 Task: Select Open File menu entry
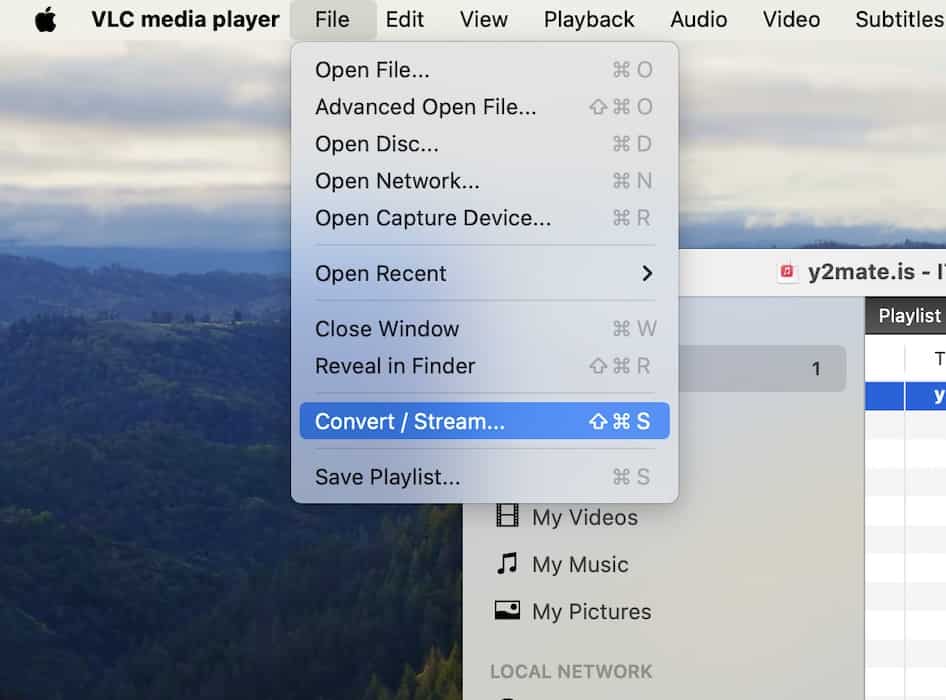click(x=372, y=70)
